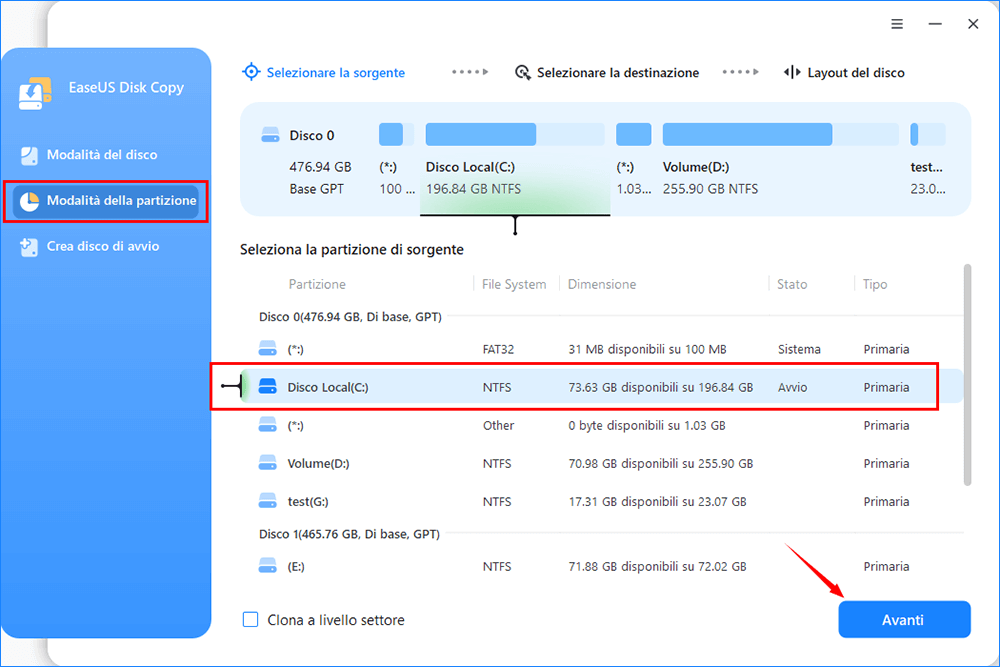Screen dimensions: 1000x667
Task: Click the Layout del disco icon
Action: click(792, 72)
